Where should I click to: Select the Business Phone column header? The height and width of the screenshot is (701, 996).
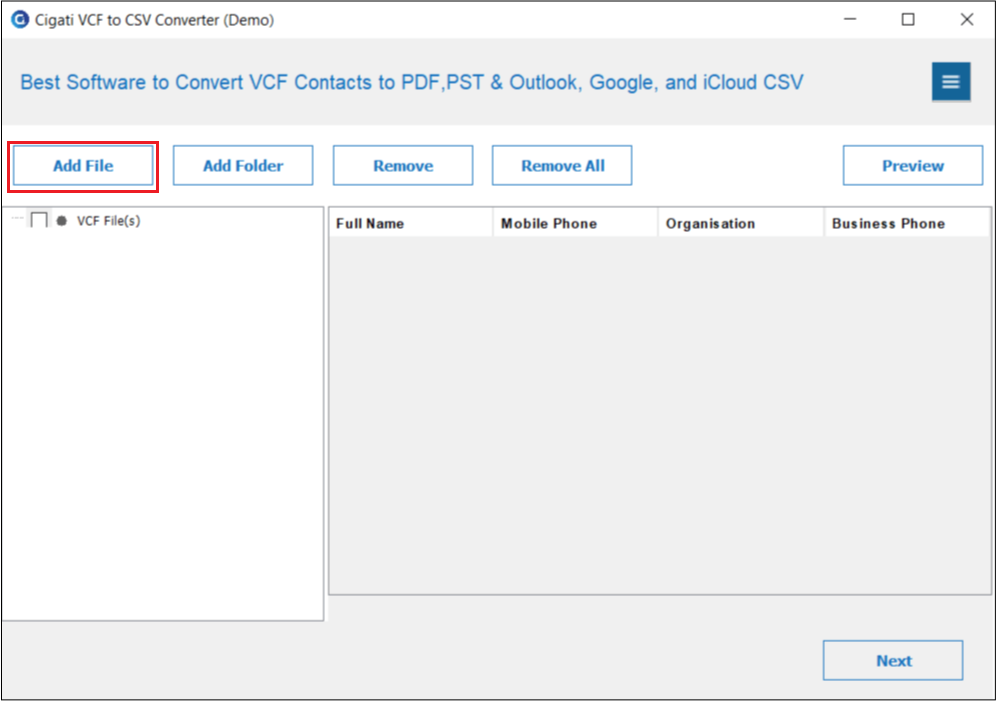point(907,224)
